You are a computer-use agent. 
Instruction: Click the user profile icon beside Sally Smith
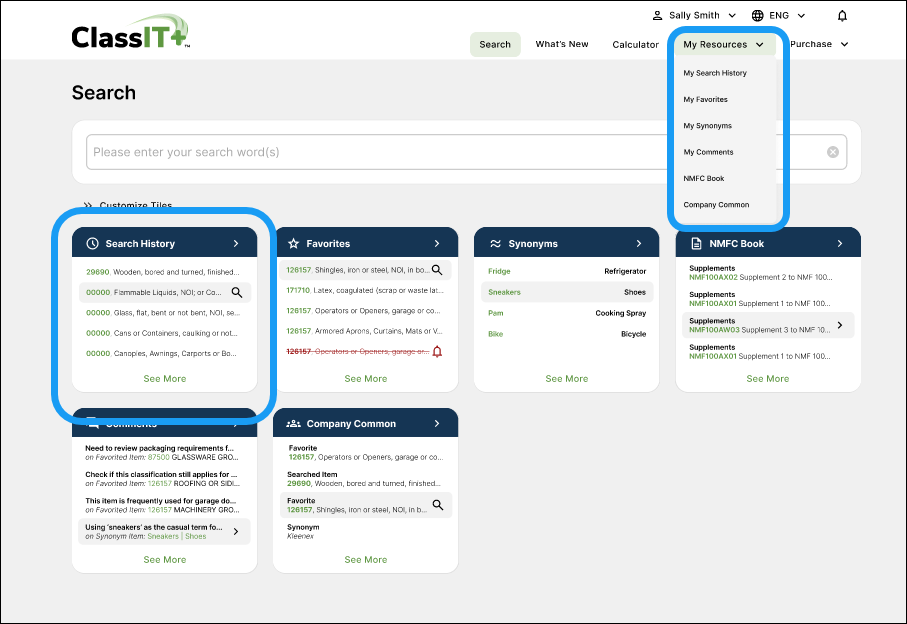click(657, 16)
